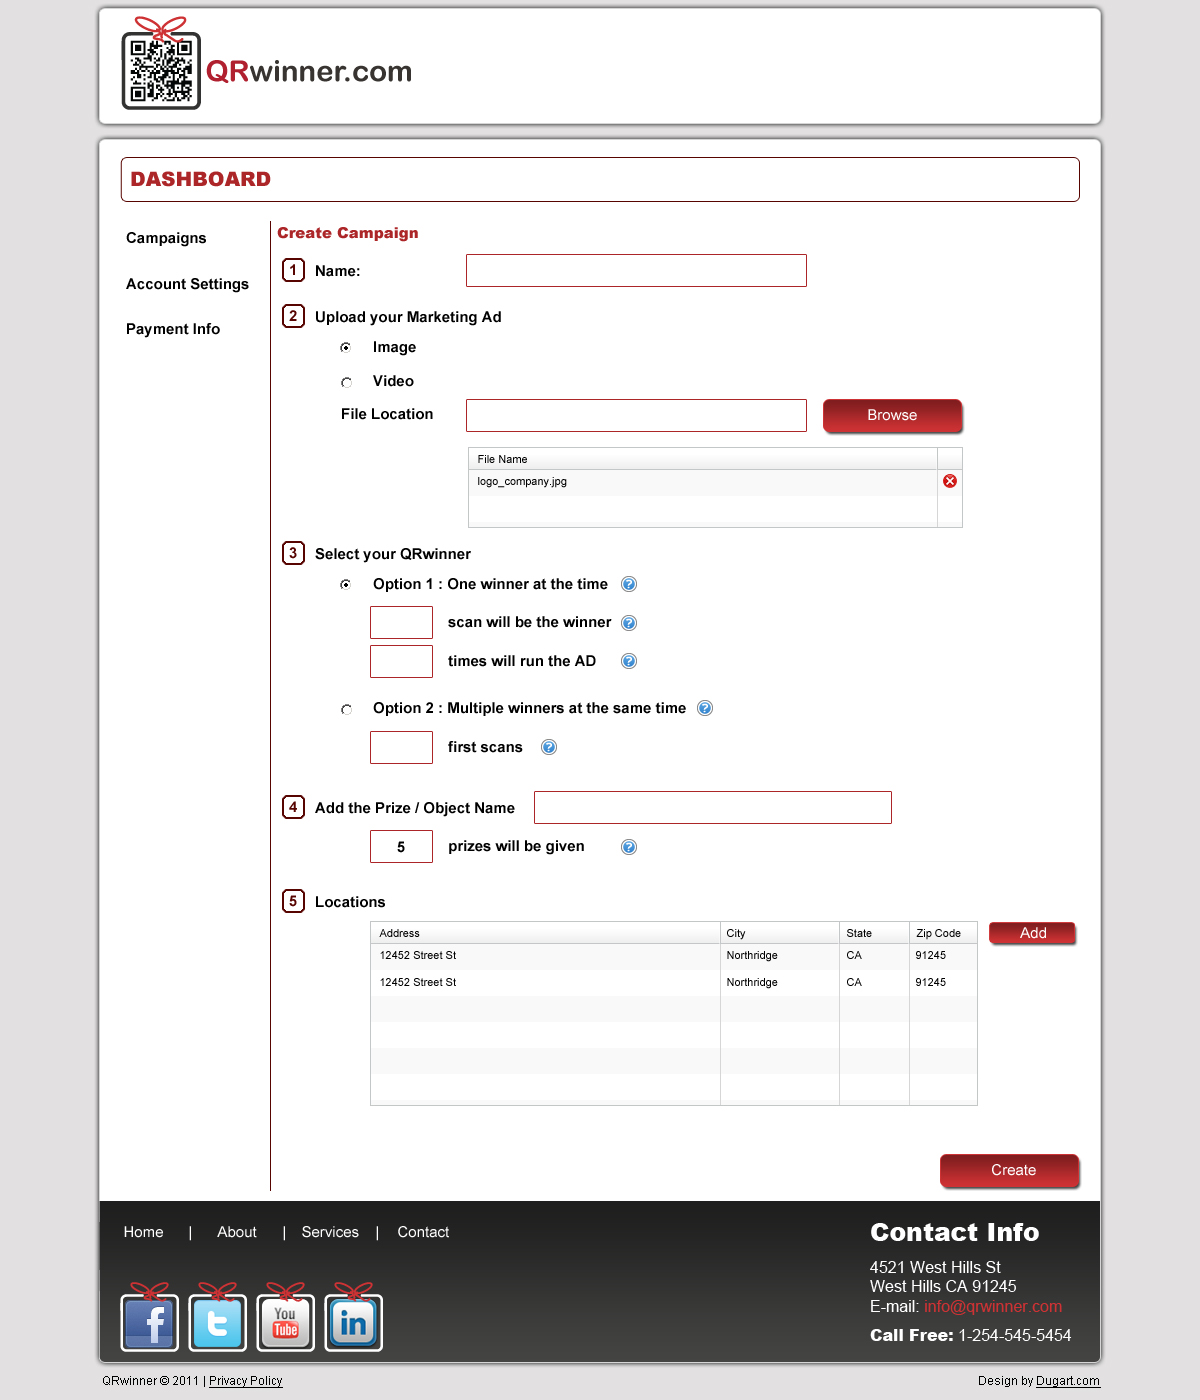The height and width of the screenshot is (1400, 1200).
Task: Go to Services in footer navigation
Action: pyautogui.click(x=330, y=1232)
